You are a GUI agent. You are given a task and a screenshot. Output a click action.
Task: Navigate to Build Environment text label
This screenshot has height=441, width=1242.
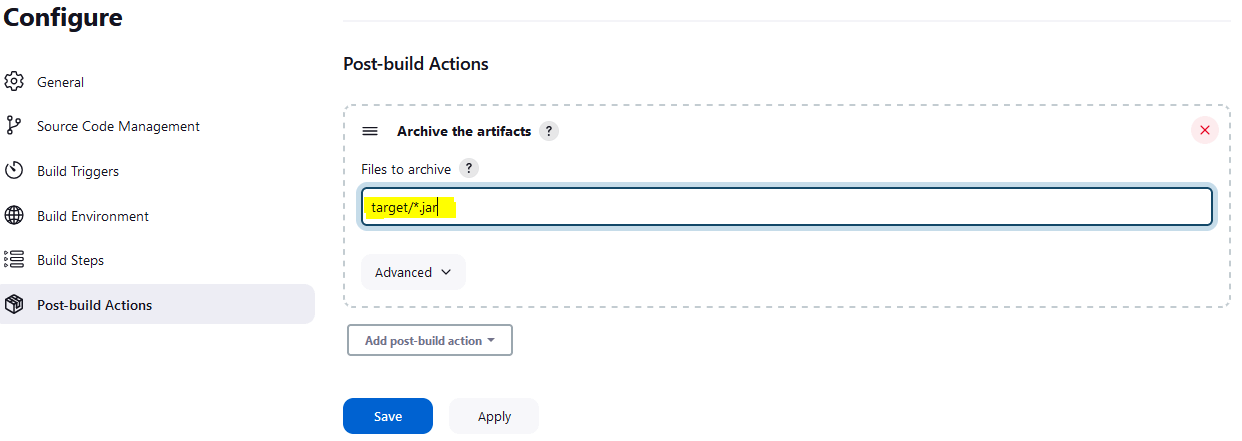[93, 216]
